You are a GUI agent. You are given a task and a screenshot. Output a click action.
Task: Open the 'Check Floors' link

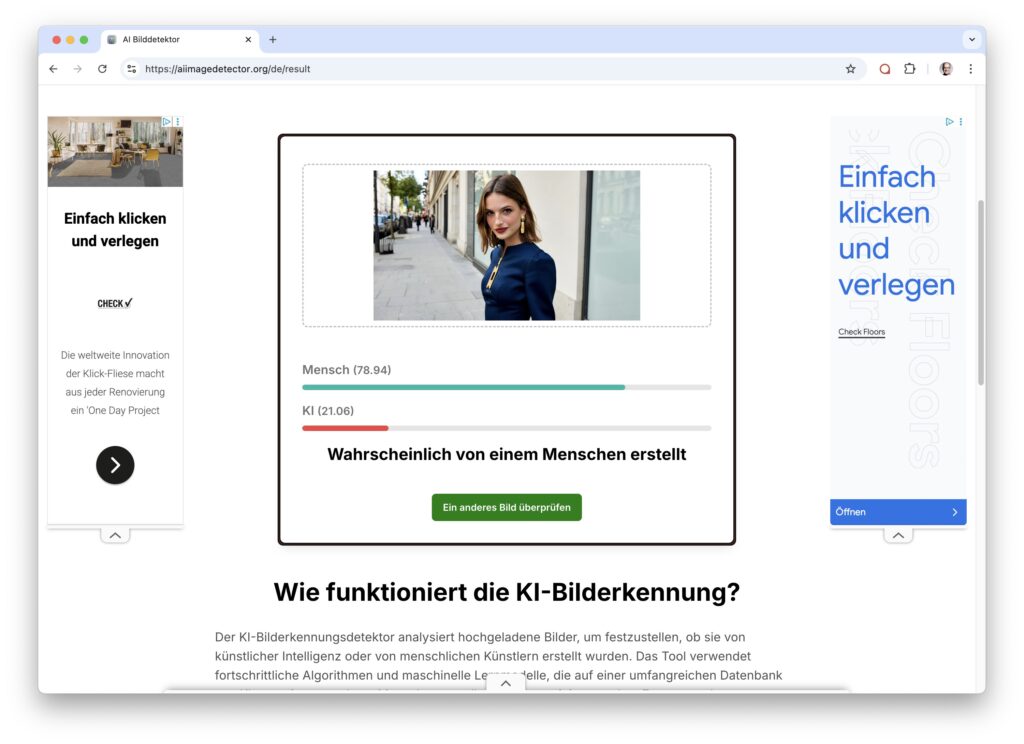click(861, 332)
